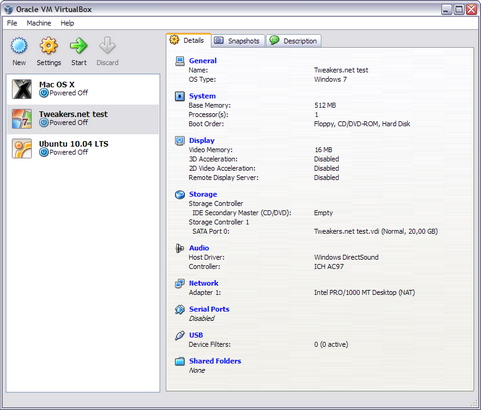Open the Display settings link
Screen dimensions: 481x410
[x=202, y=140]
